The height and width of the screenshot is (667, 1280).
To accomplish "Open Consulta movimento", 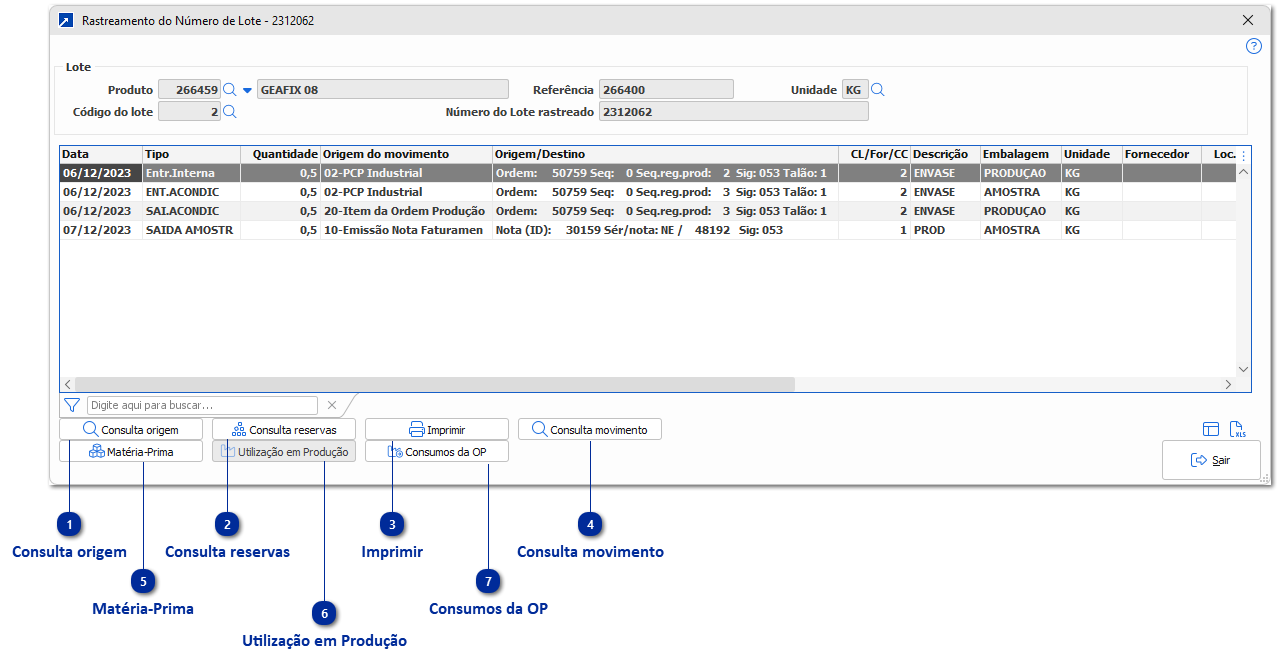I will pos(589,430).
